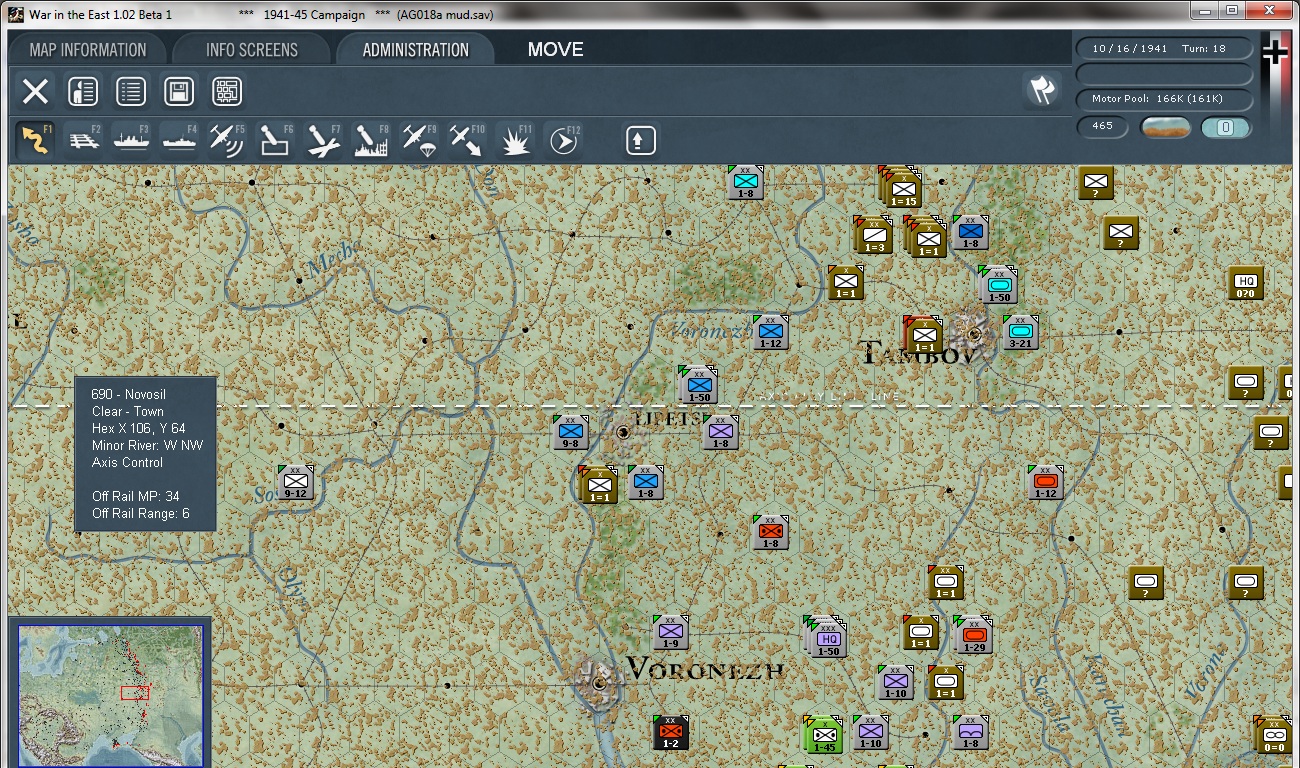Open the MAP INFORMATION tab
Image resolution: width=1300 pixels, height=768 pixels.
coord(88,50)
